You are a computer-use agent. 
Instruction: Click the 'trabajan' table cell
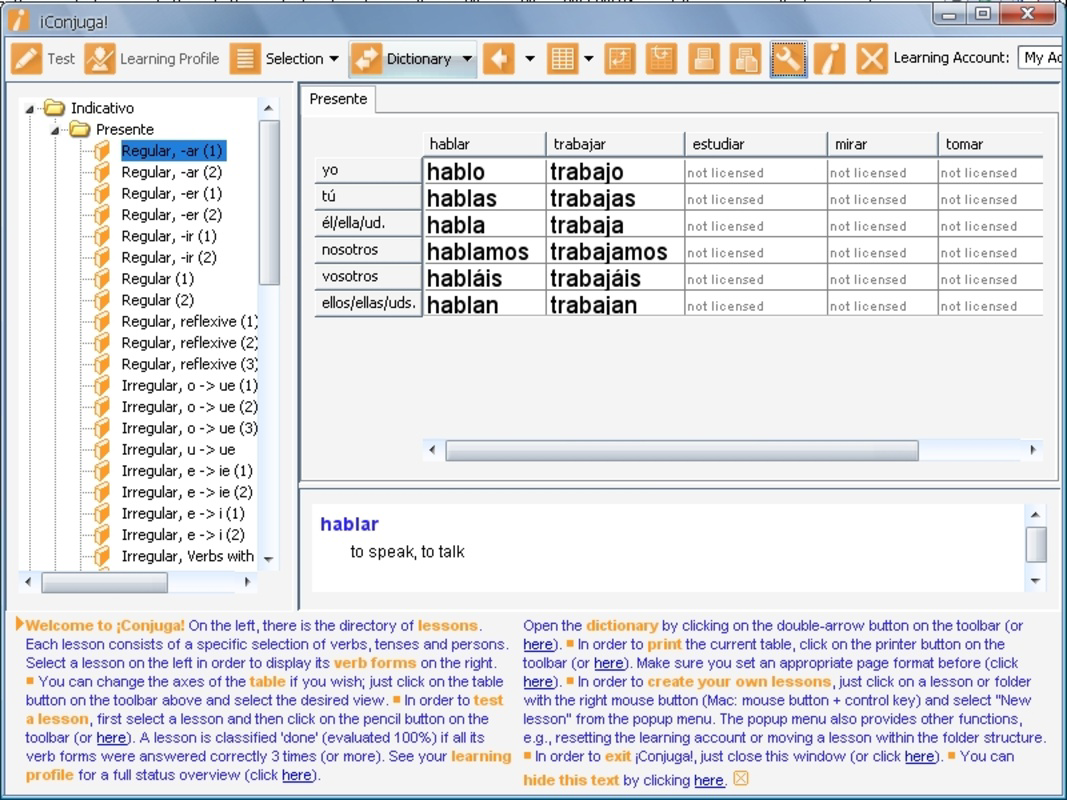615,305
